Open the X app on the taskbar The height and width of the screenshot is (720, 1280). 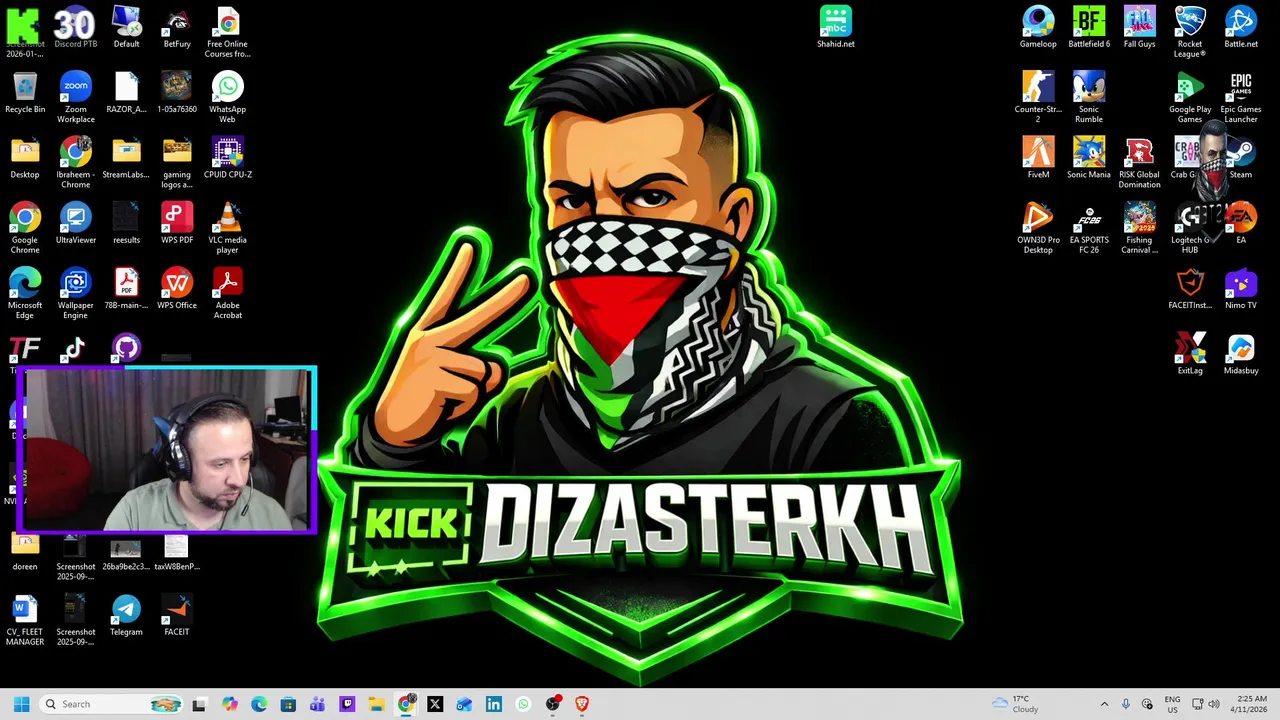point(435,704)
